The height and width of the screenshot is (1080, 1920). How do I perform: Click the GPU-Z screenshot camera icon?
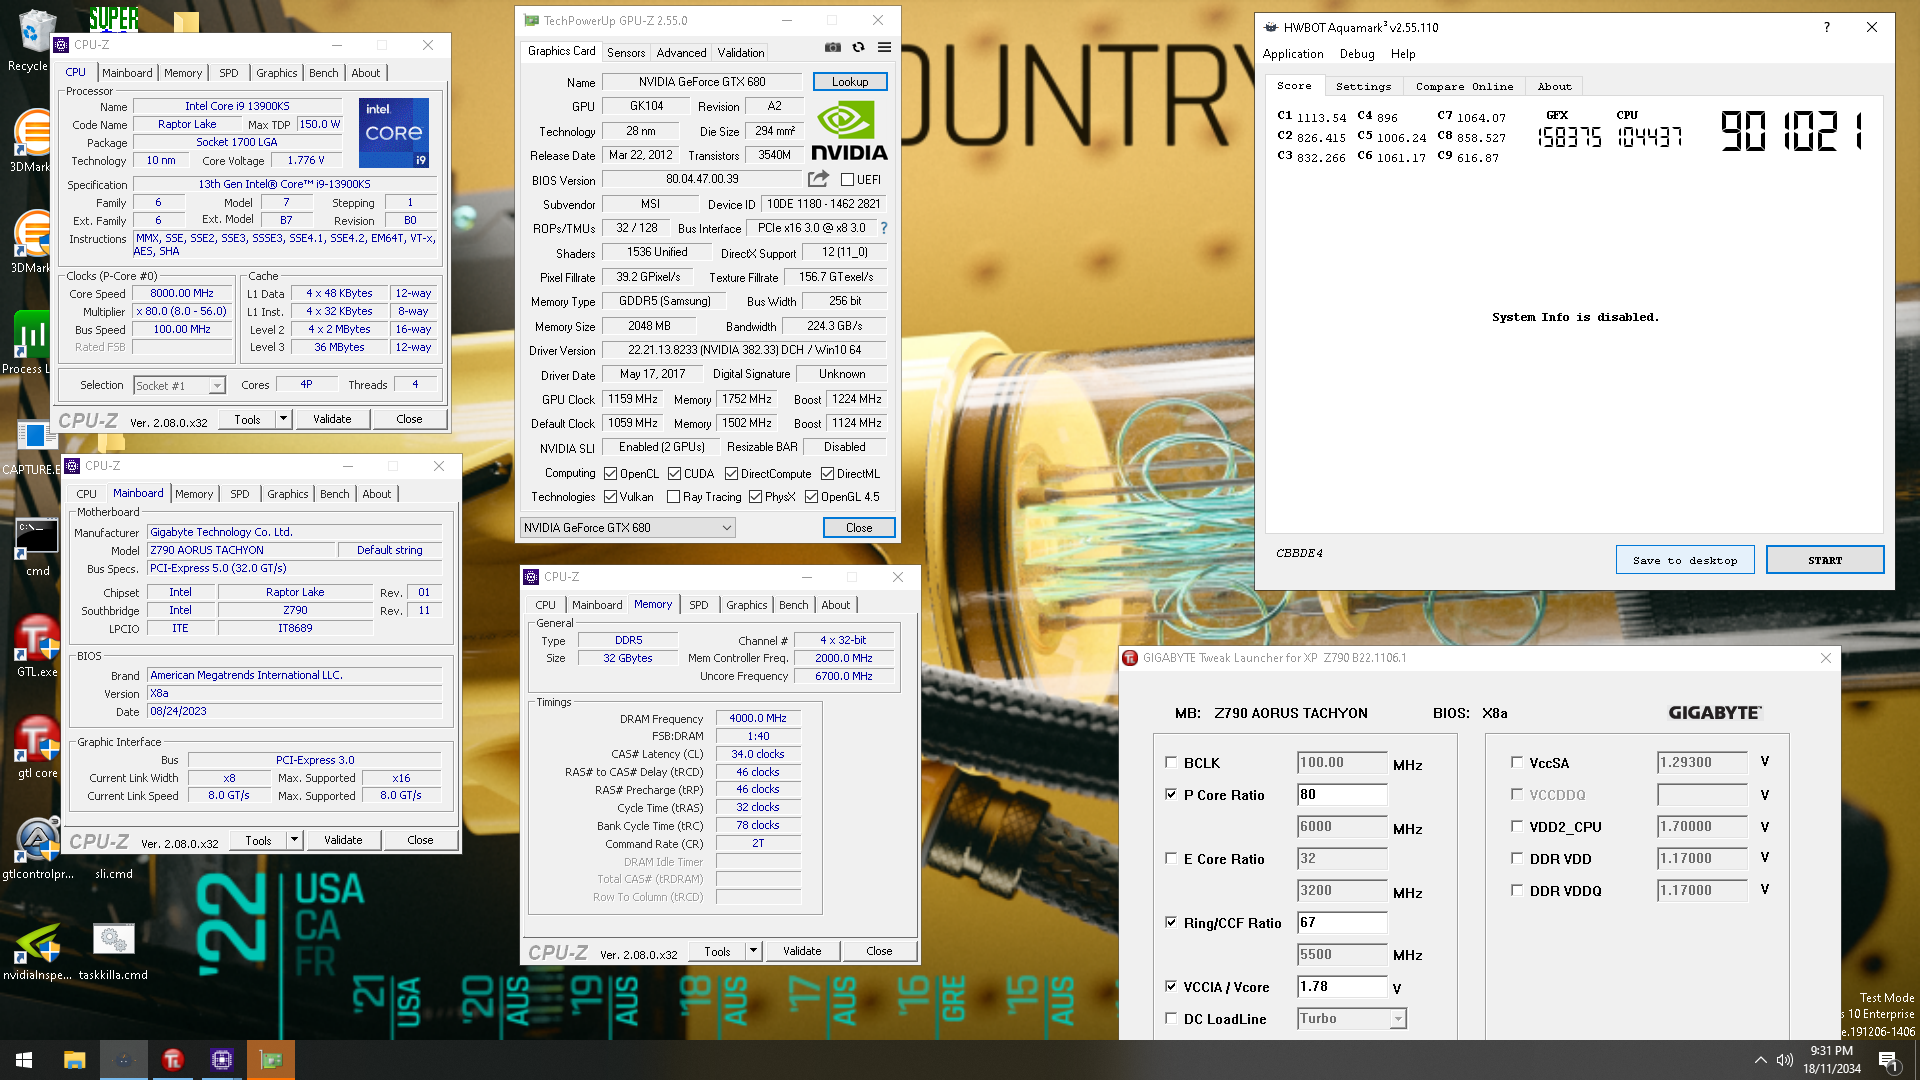[x=832, y=47]
